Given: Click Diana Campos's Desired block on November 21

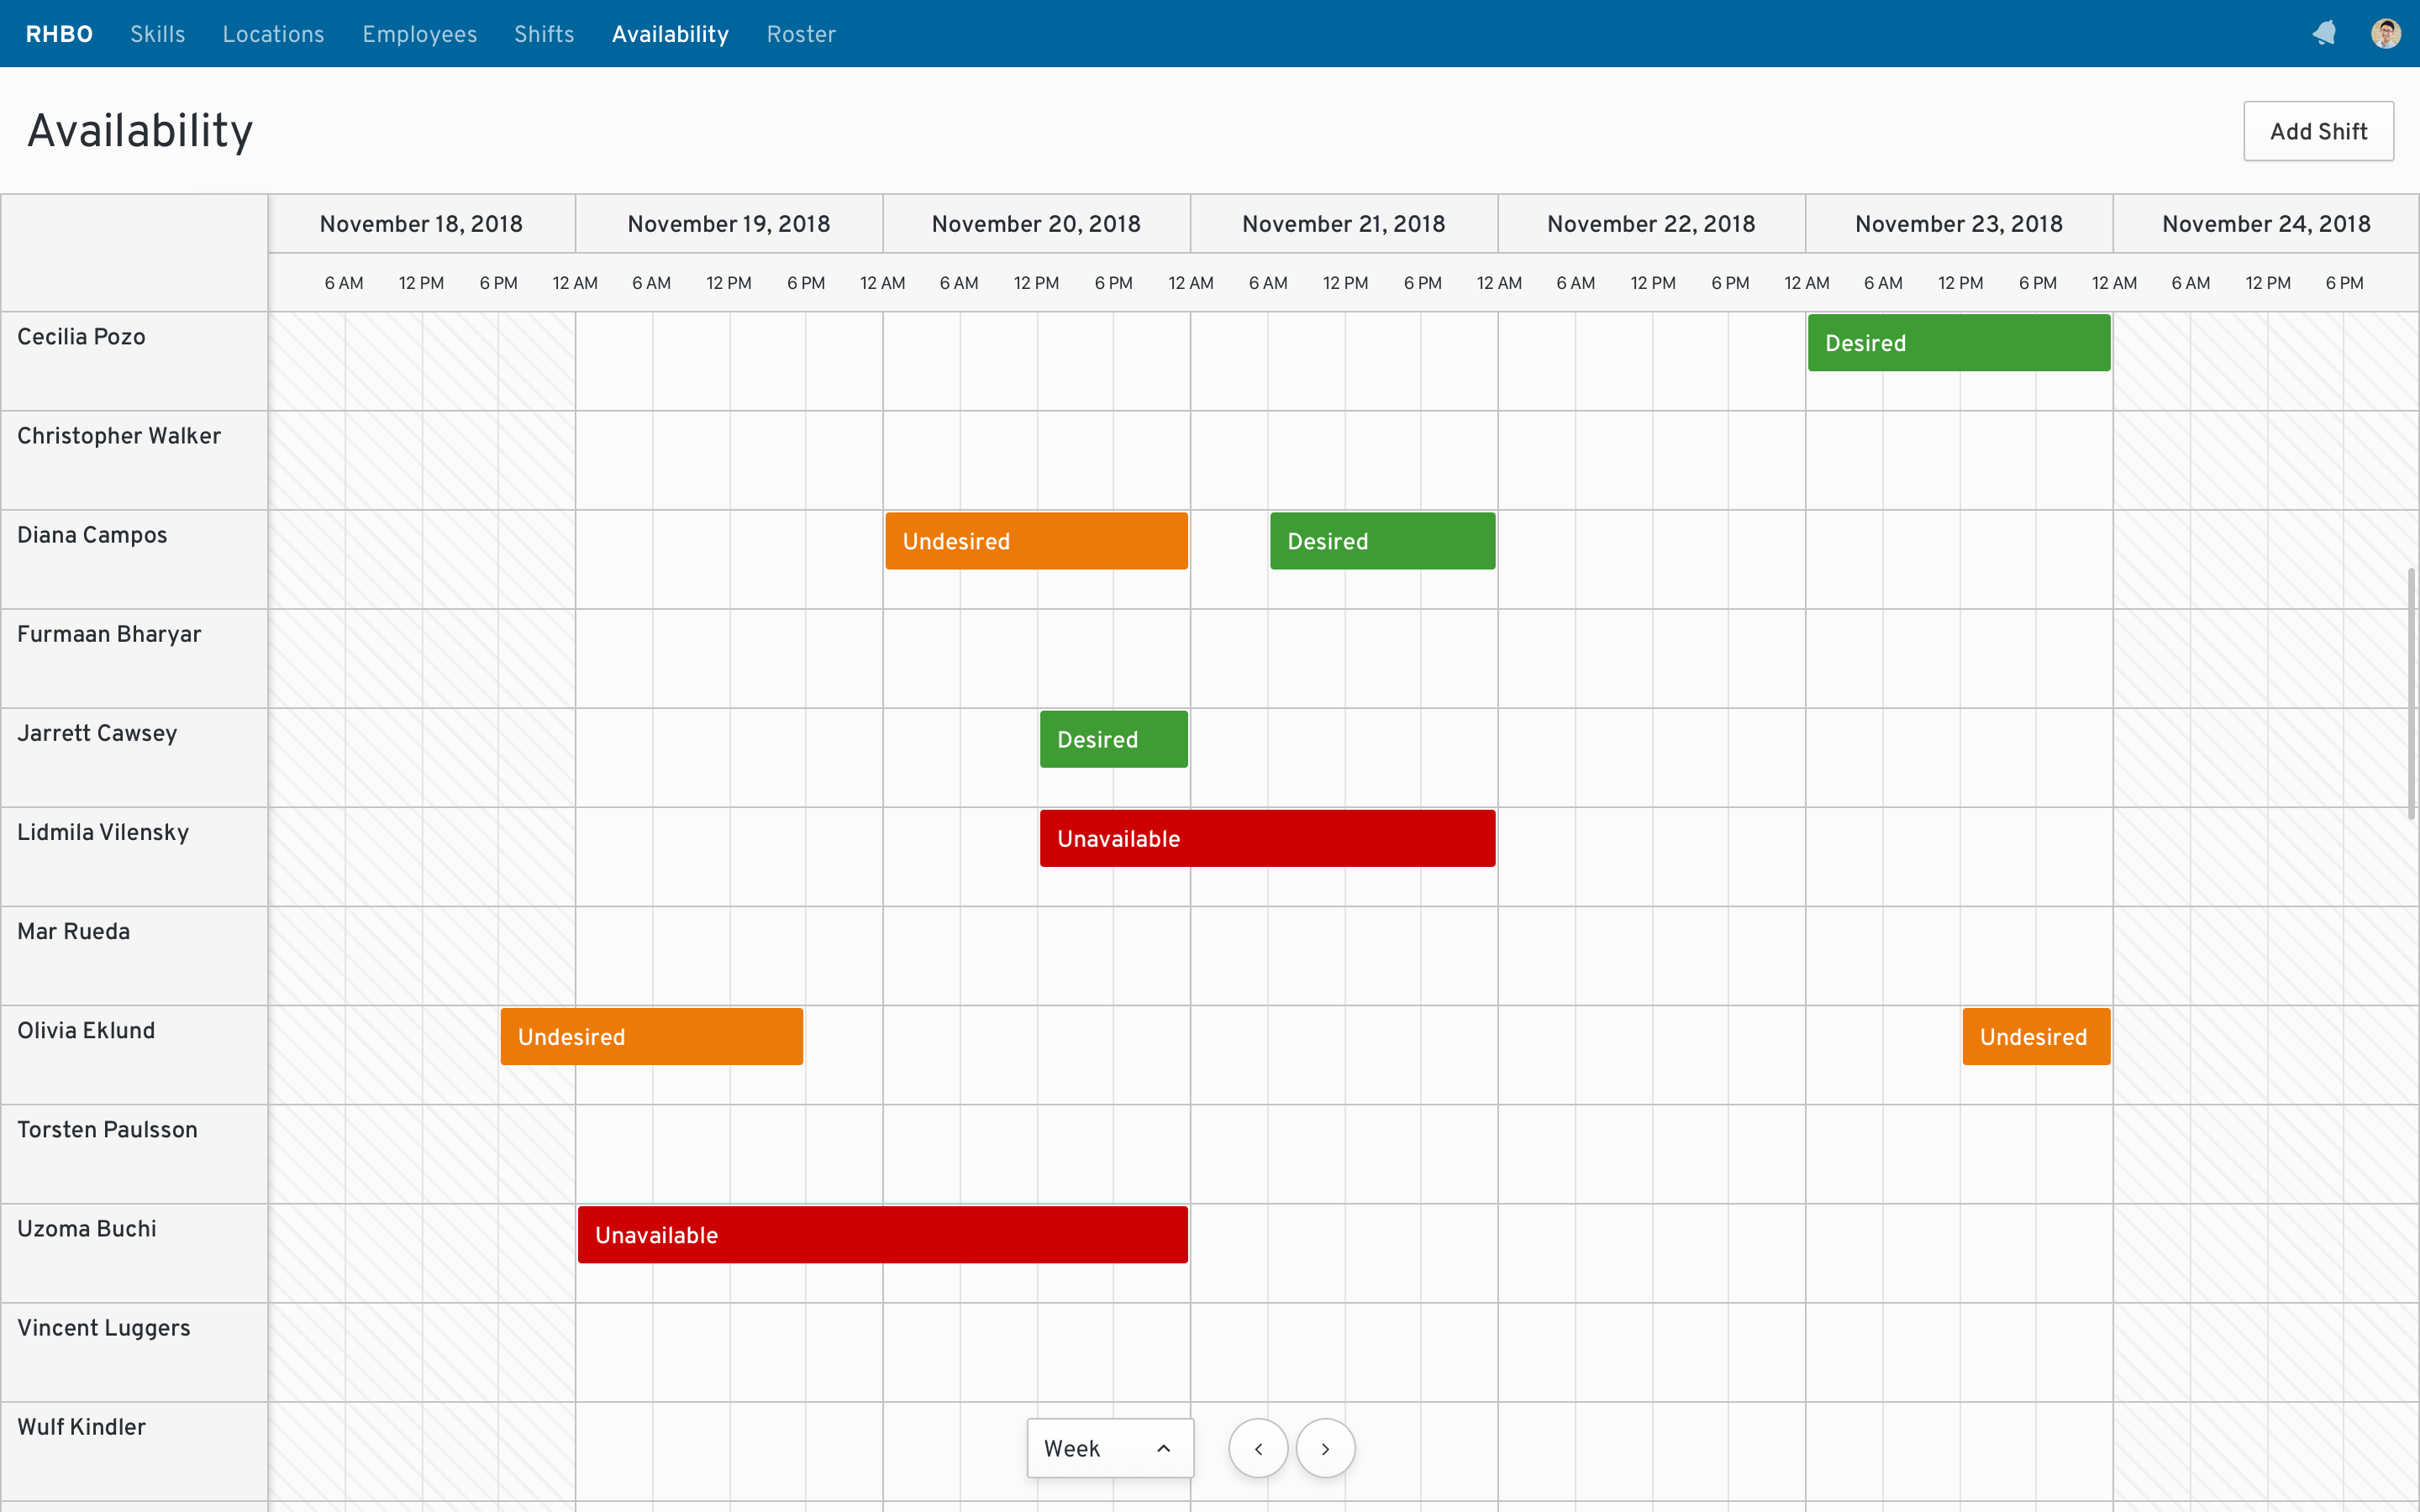Looking at the screenshot, I should pyautogui.click(x=1382, y=541).
